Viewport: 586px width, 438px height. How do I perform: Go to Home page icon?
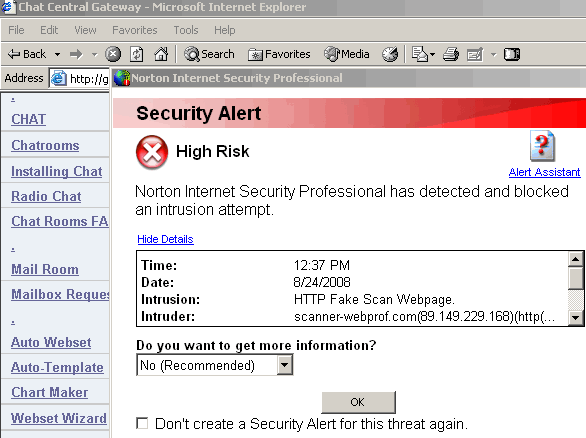[161, 54]
